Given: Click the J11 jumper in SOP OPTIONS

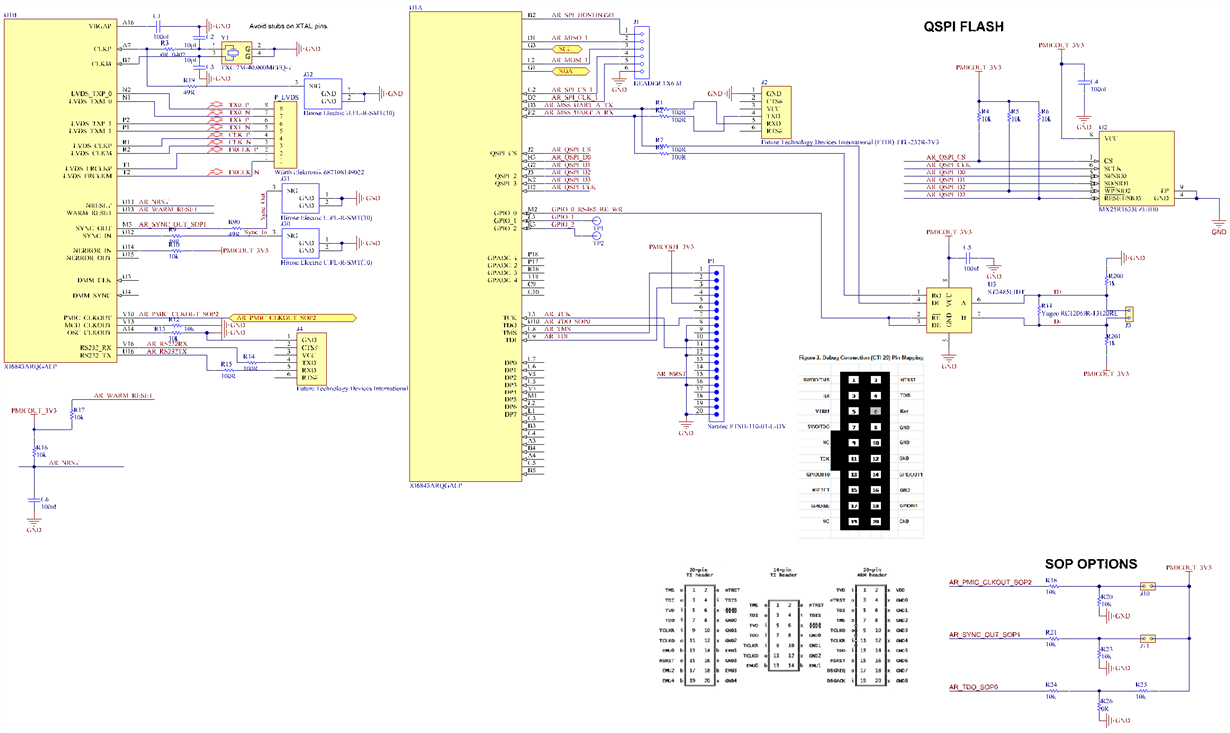Looking at the screenshot, I should pos(1146,639).
